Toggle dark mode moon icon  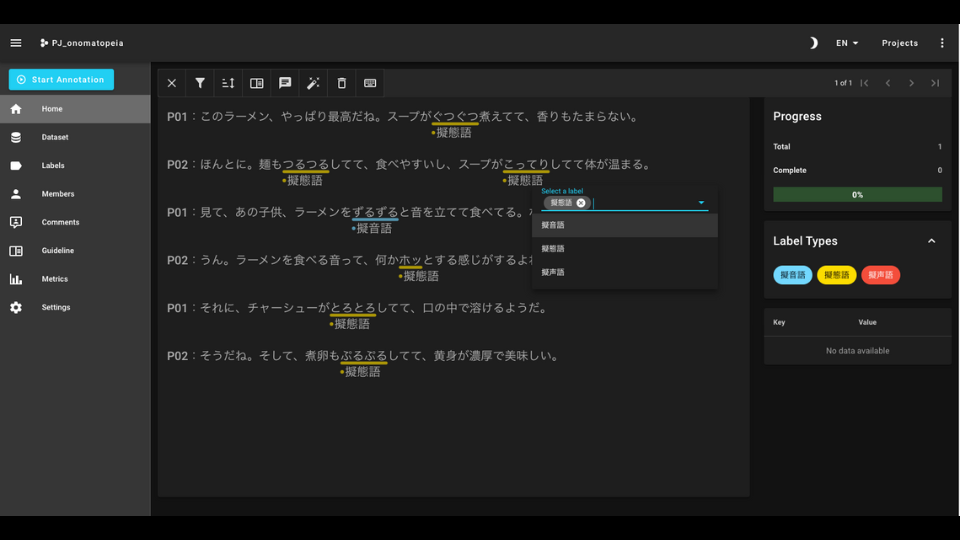tap(813, 43)
